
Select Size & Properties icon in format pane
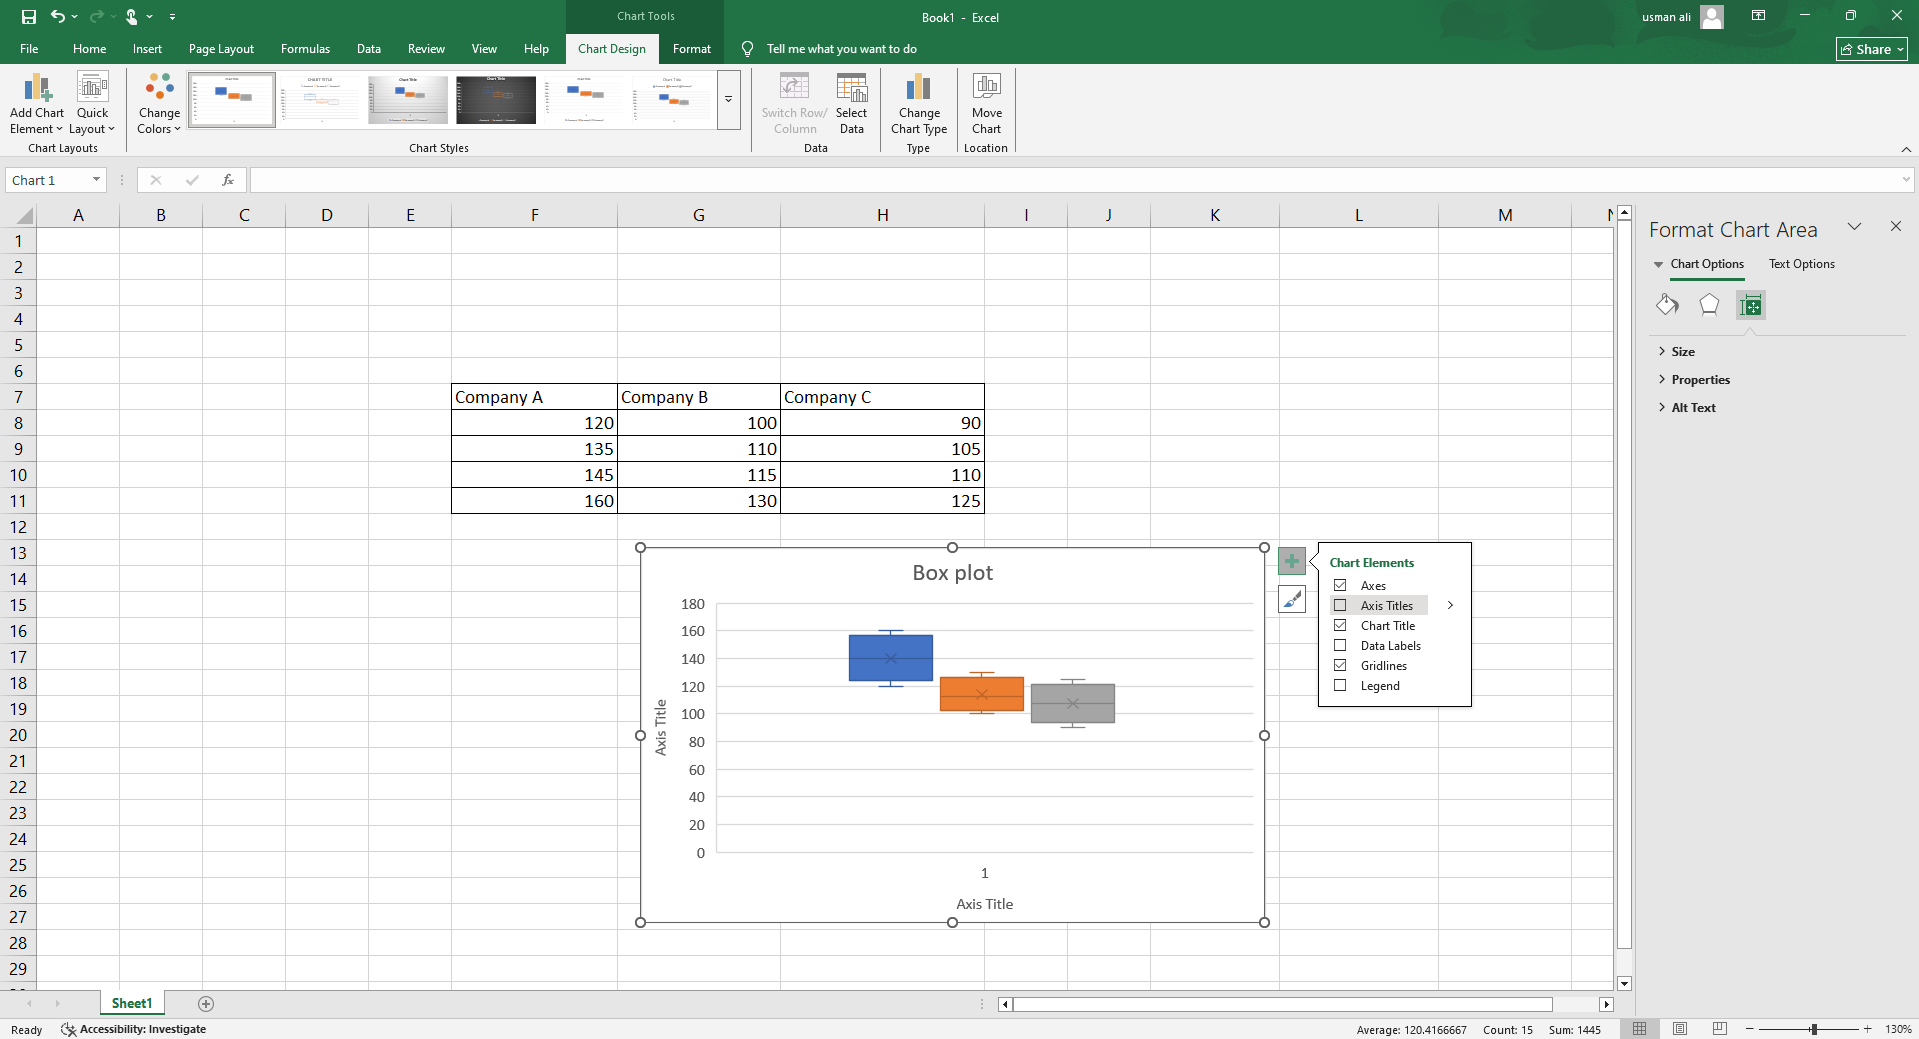(x=1751, y=305)
